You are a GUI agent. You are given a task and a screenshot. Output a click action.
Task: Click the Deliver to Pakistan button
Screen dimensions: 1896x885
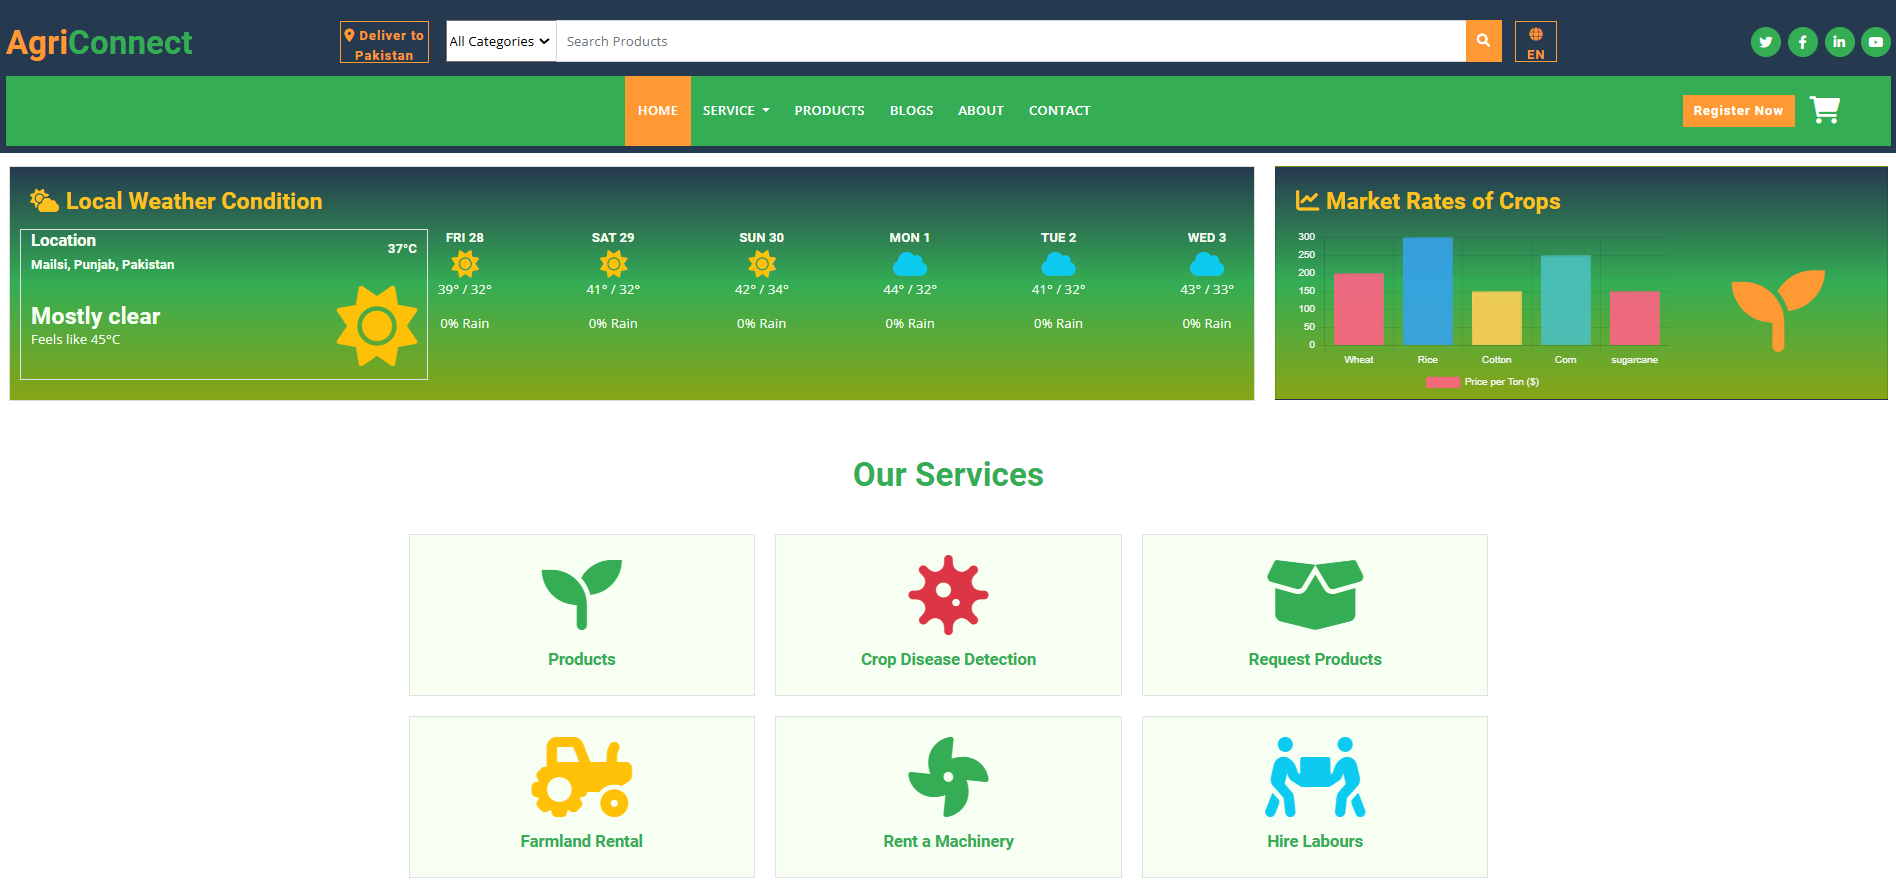384,43
